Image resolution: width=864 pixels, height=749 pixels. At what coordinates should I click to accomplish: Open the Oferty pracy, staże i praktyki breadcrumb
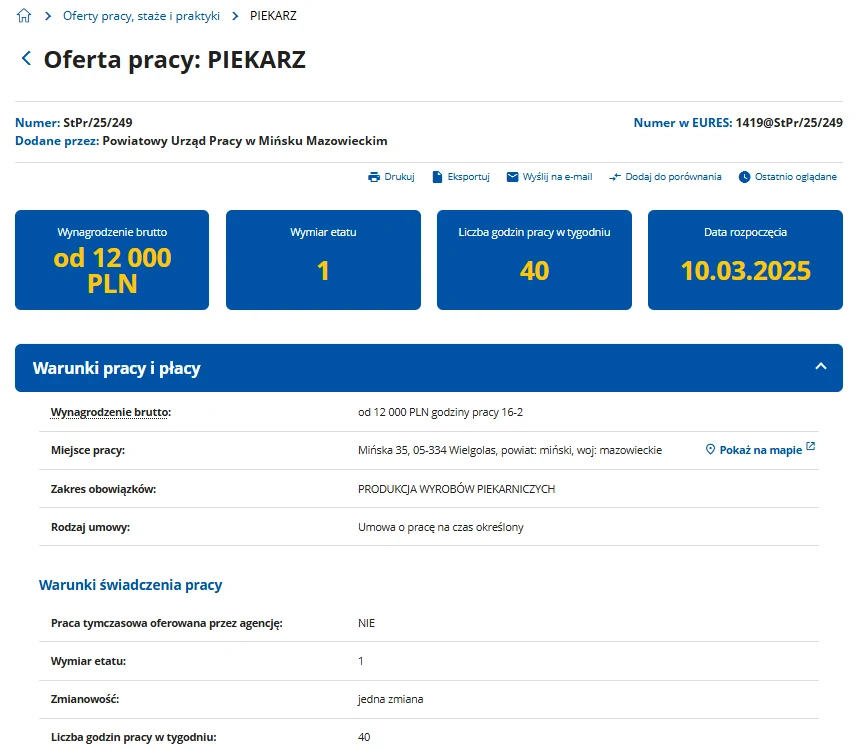tap(140, 15)
